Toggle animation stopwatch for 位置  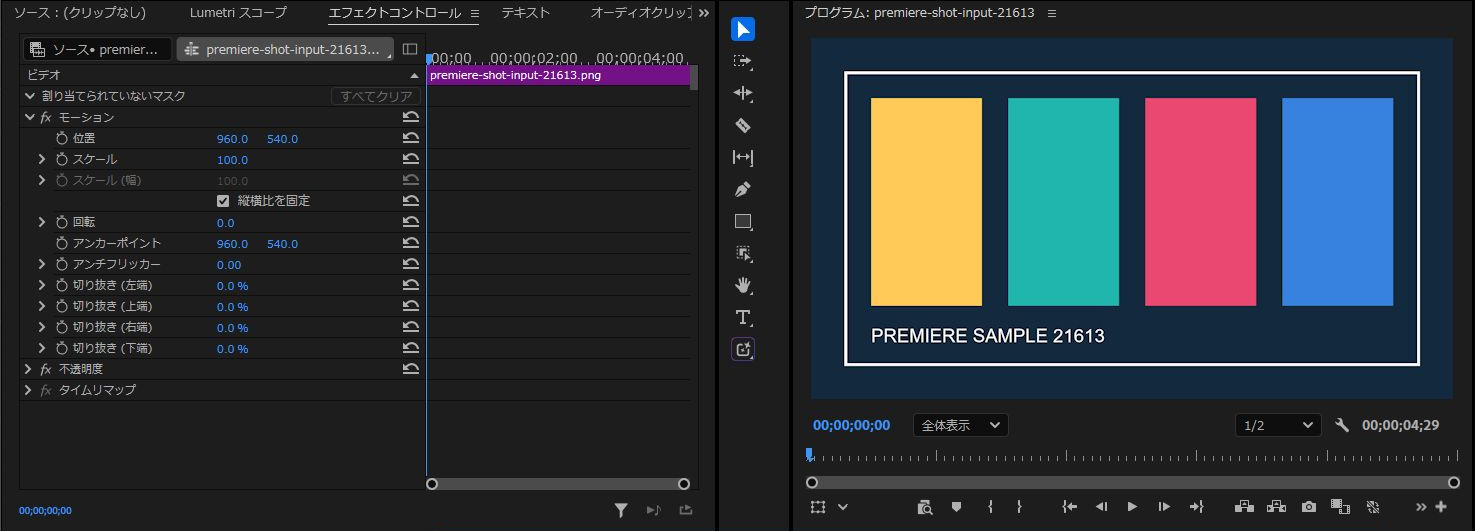click(x=61, y=139)
